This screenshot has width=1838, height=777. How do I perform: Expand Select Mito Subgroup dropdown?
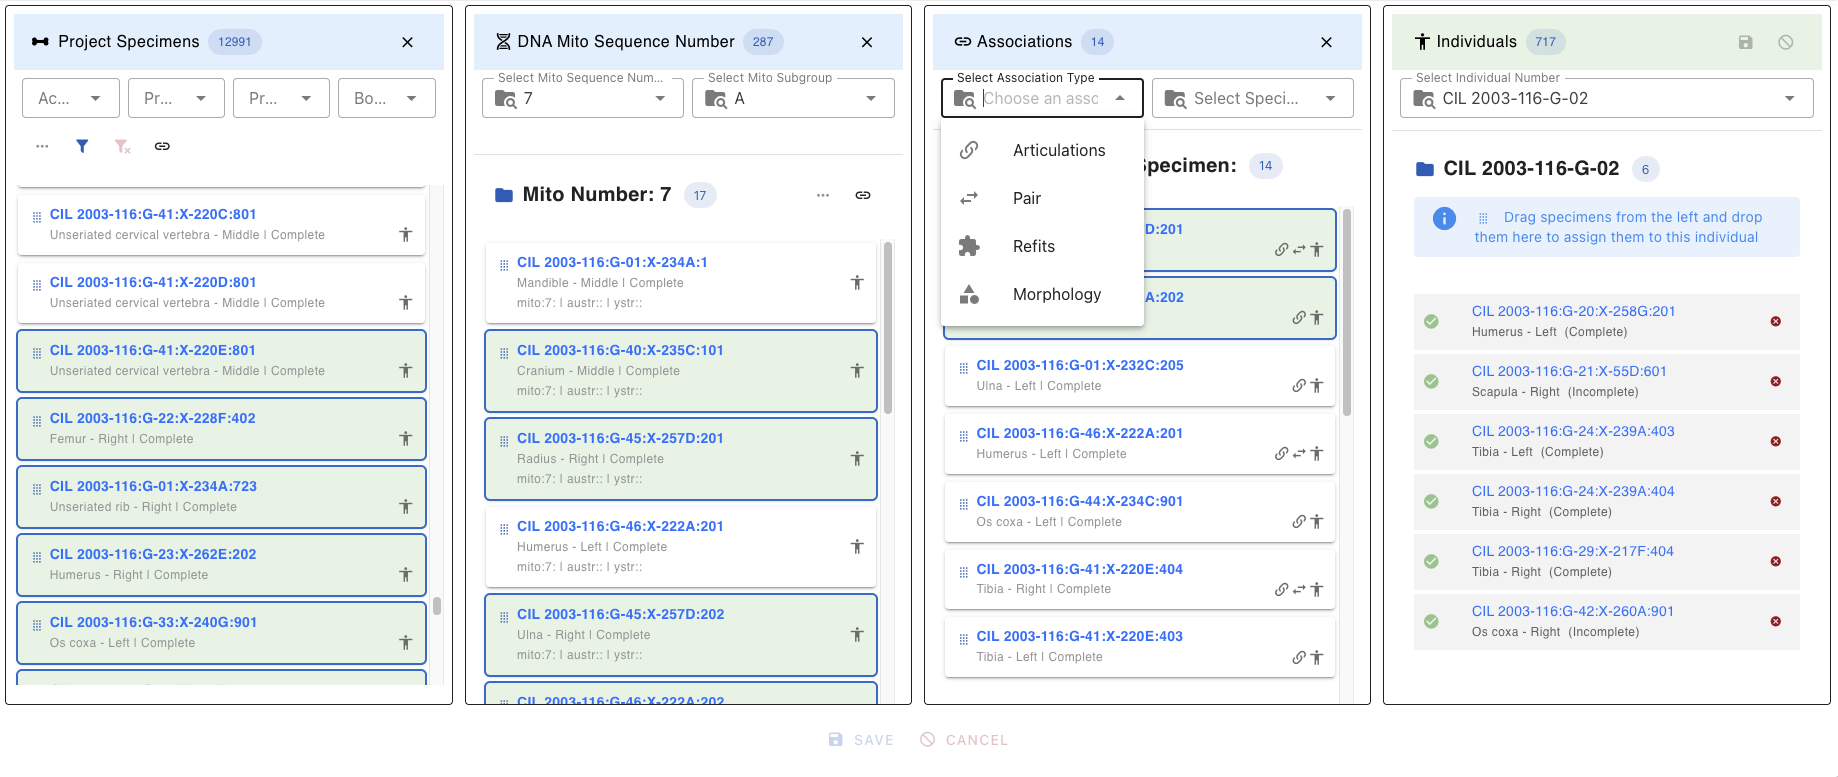click(871, 98)
